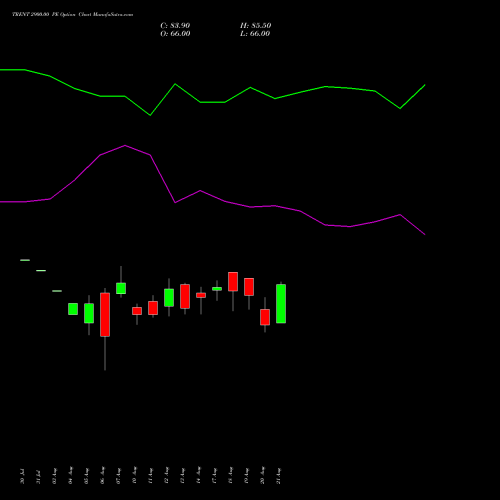This screenshot has height=500, width=500.
Task: Click the "31 Jul" date axis label
Action: point(38,476)
